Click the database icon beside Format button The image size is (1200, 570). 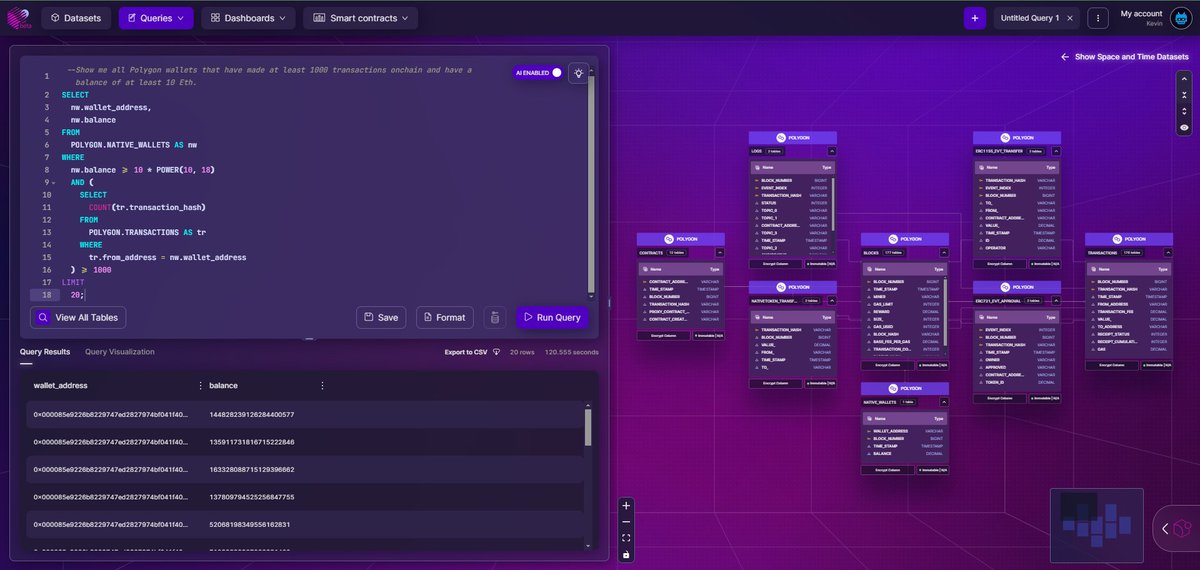(x=493, y=317)
